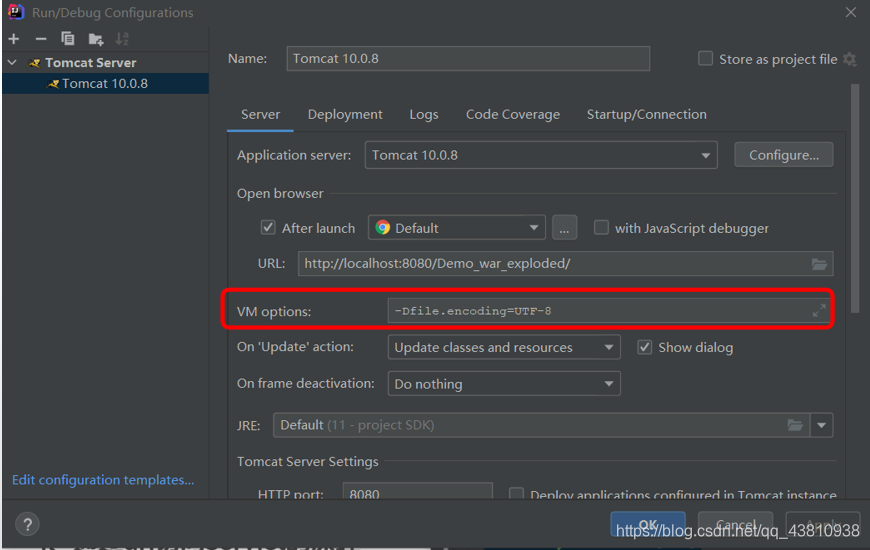
Task: Click the URL input field
Action: pos(565,264)
